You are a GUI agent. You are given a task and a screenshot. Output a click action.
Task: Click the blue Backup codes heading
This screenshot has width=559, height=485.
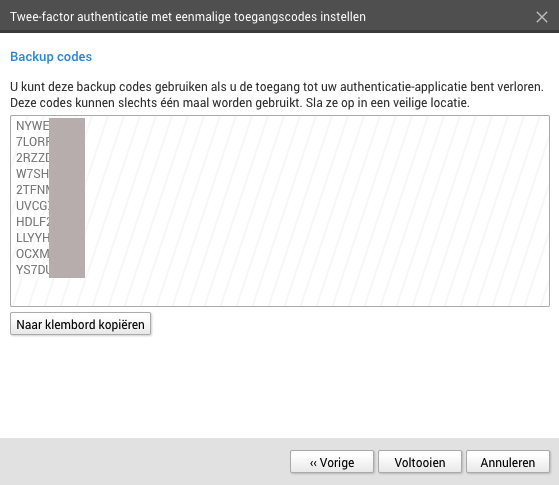51,57
